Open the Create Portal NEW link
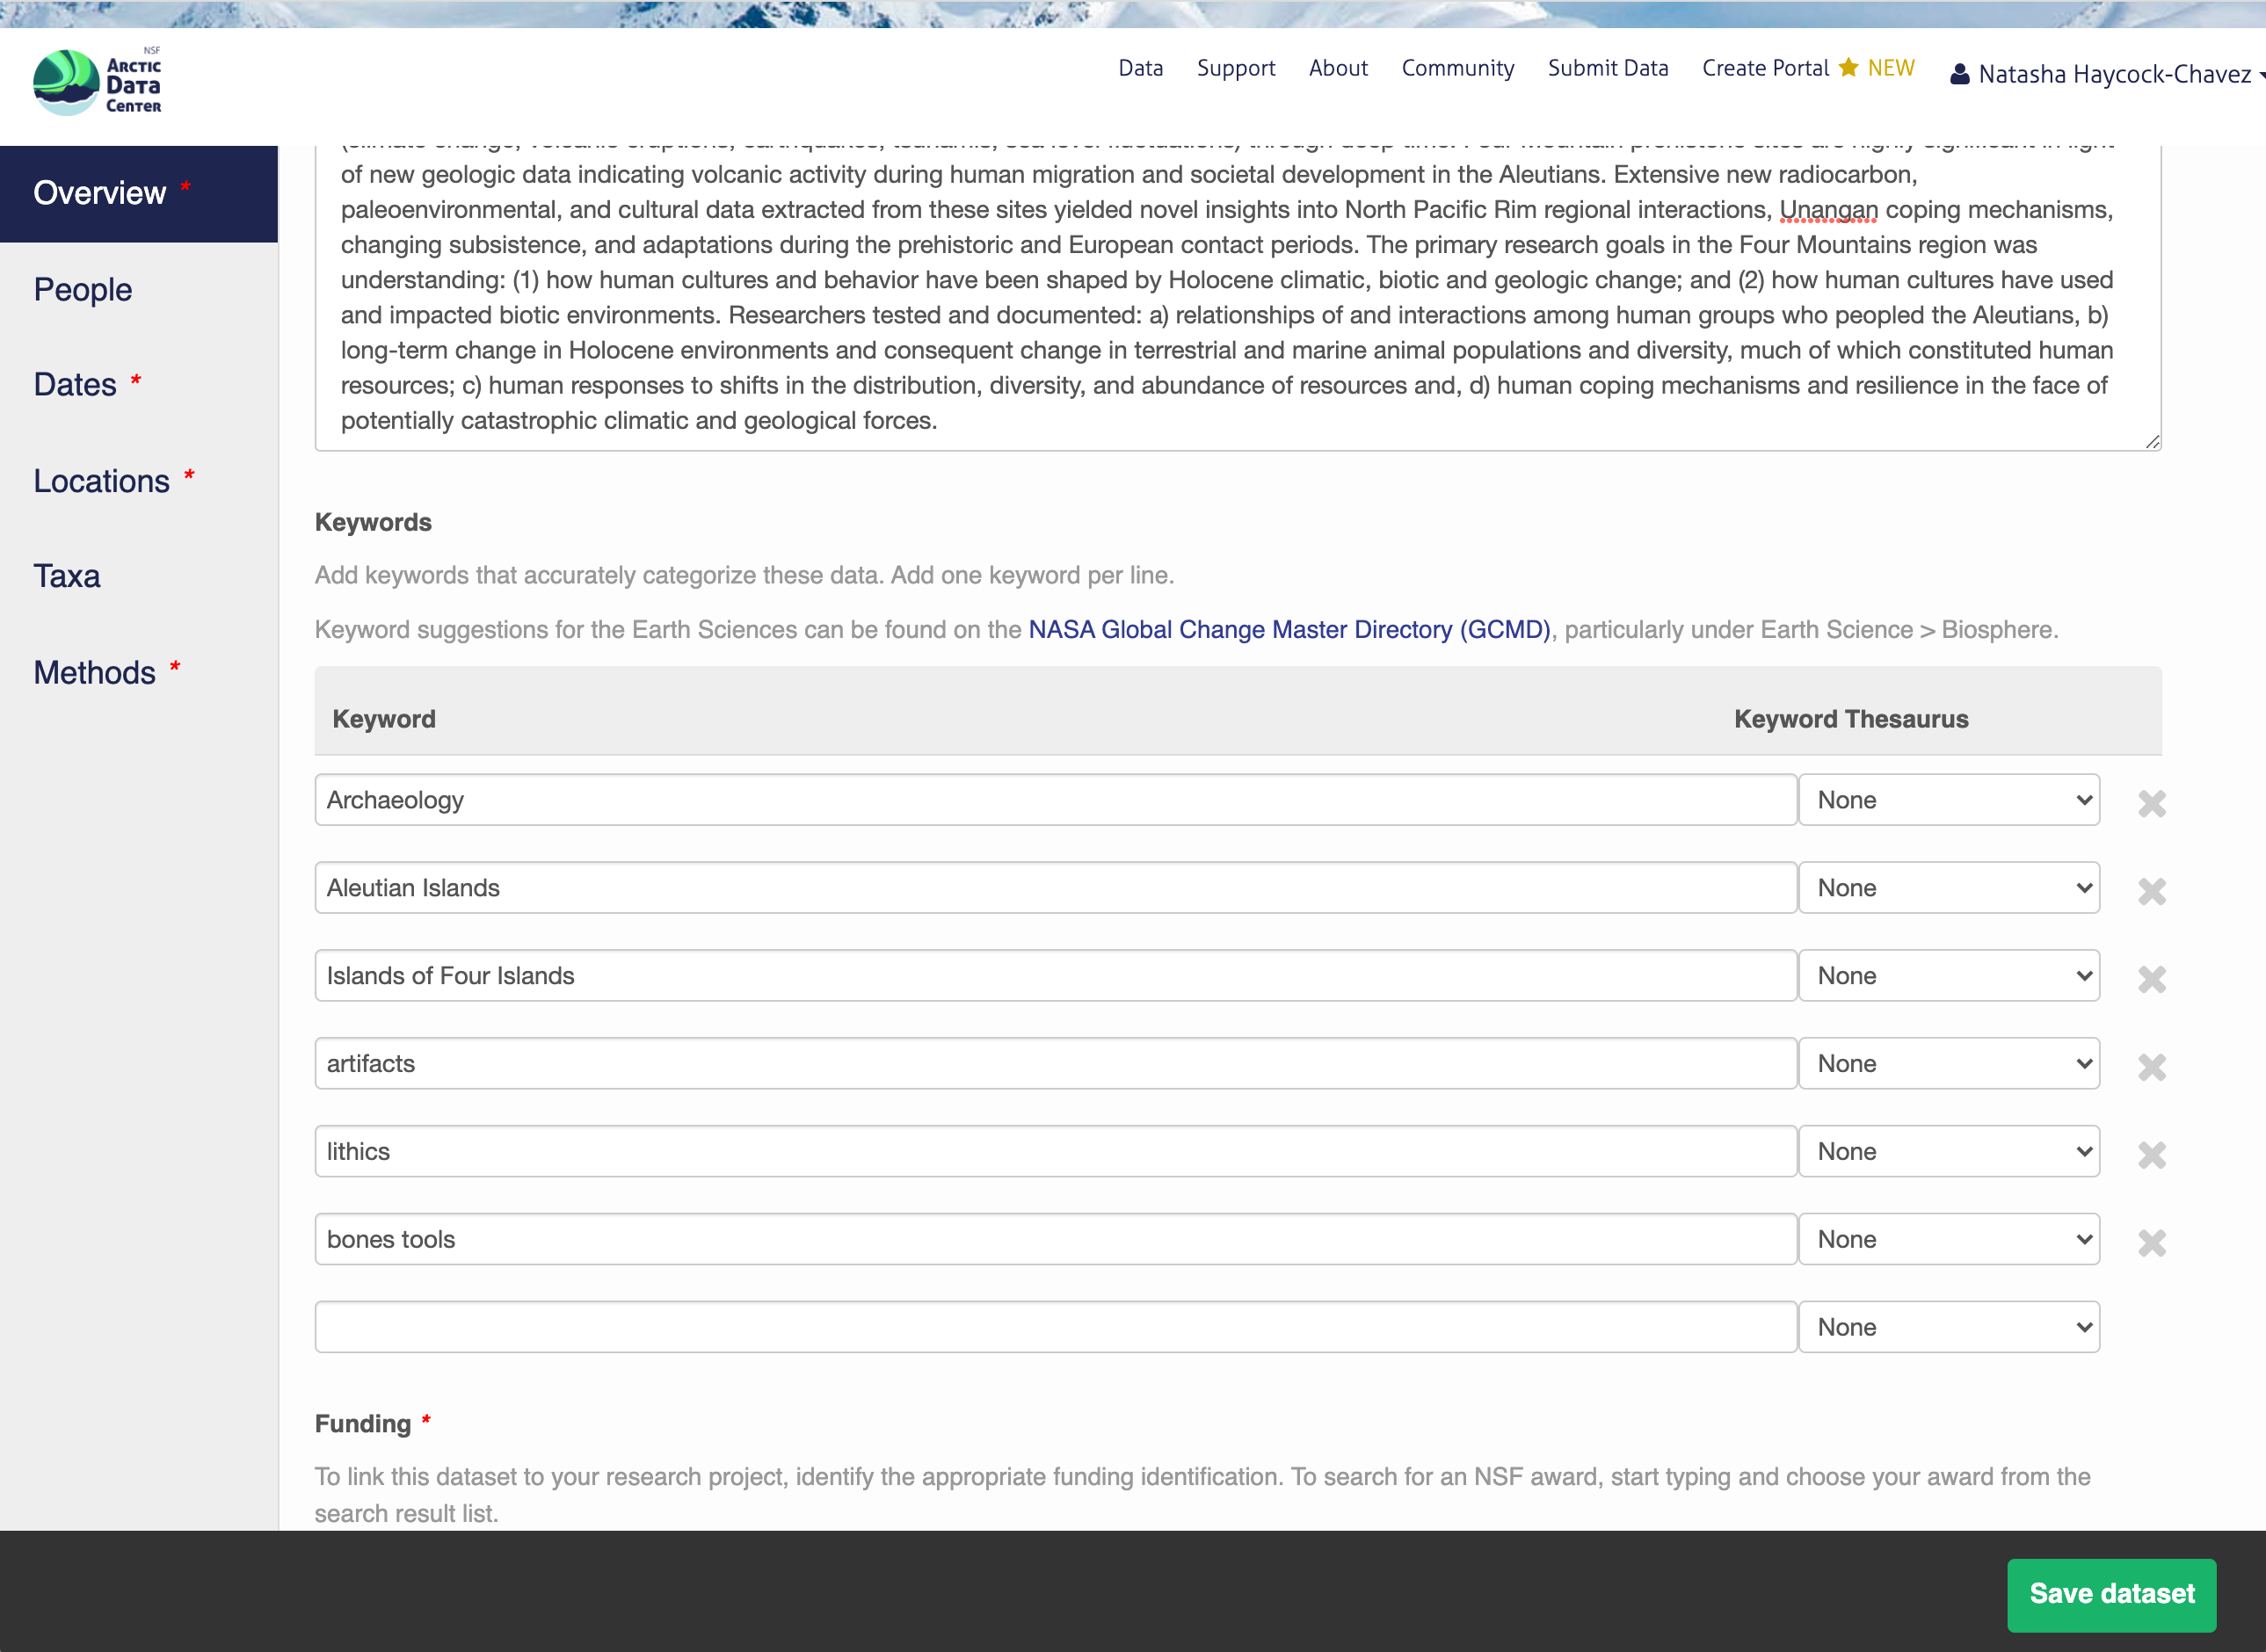Image resolution: width=2266 pixels, height=1652 pixels. tap(1807, 68)
